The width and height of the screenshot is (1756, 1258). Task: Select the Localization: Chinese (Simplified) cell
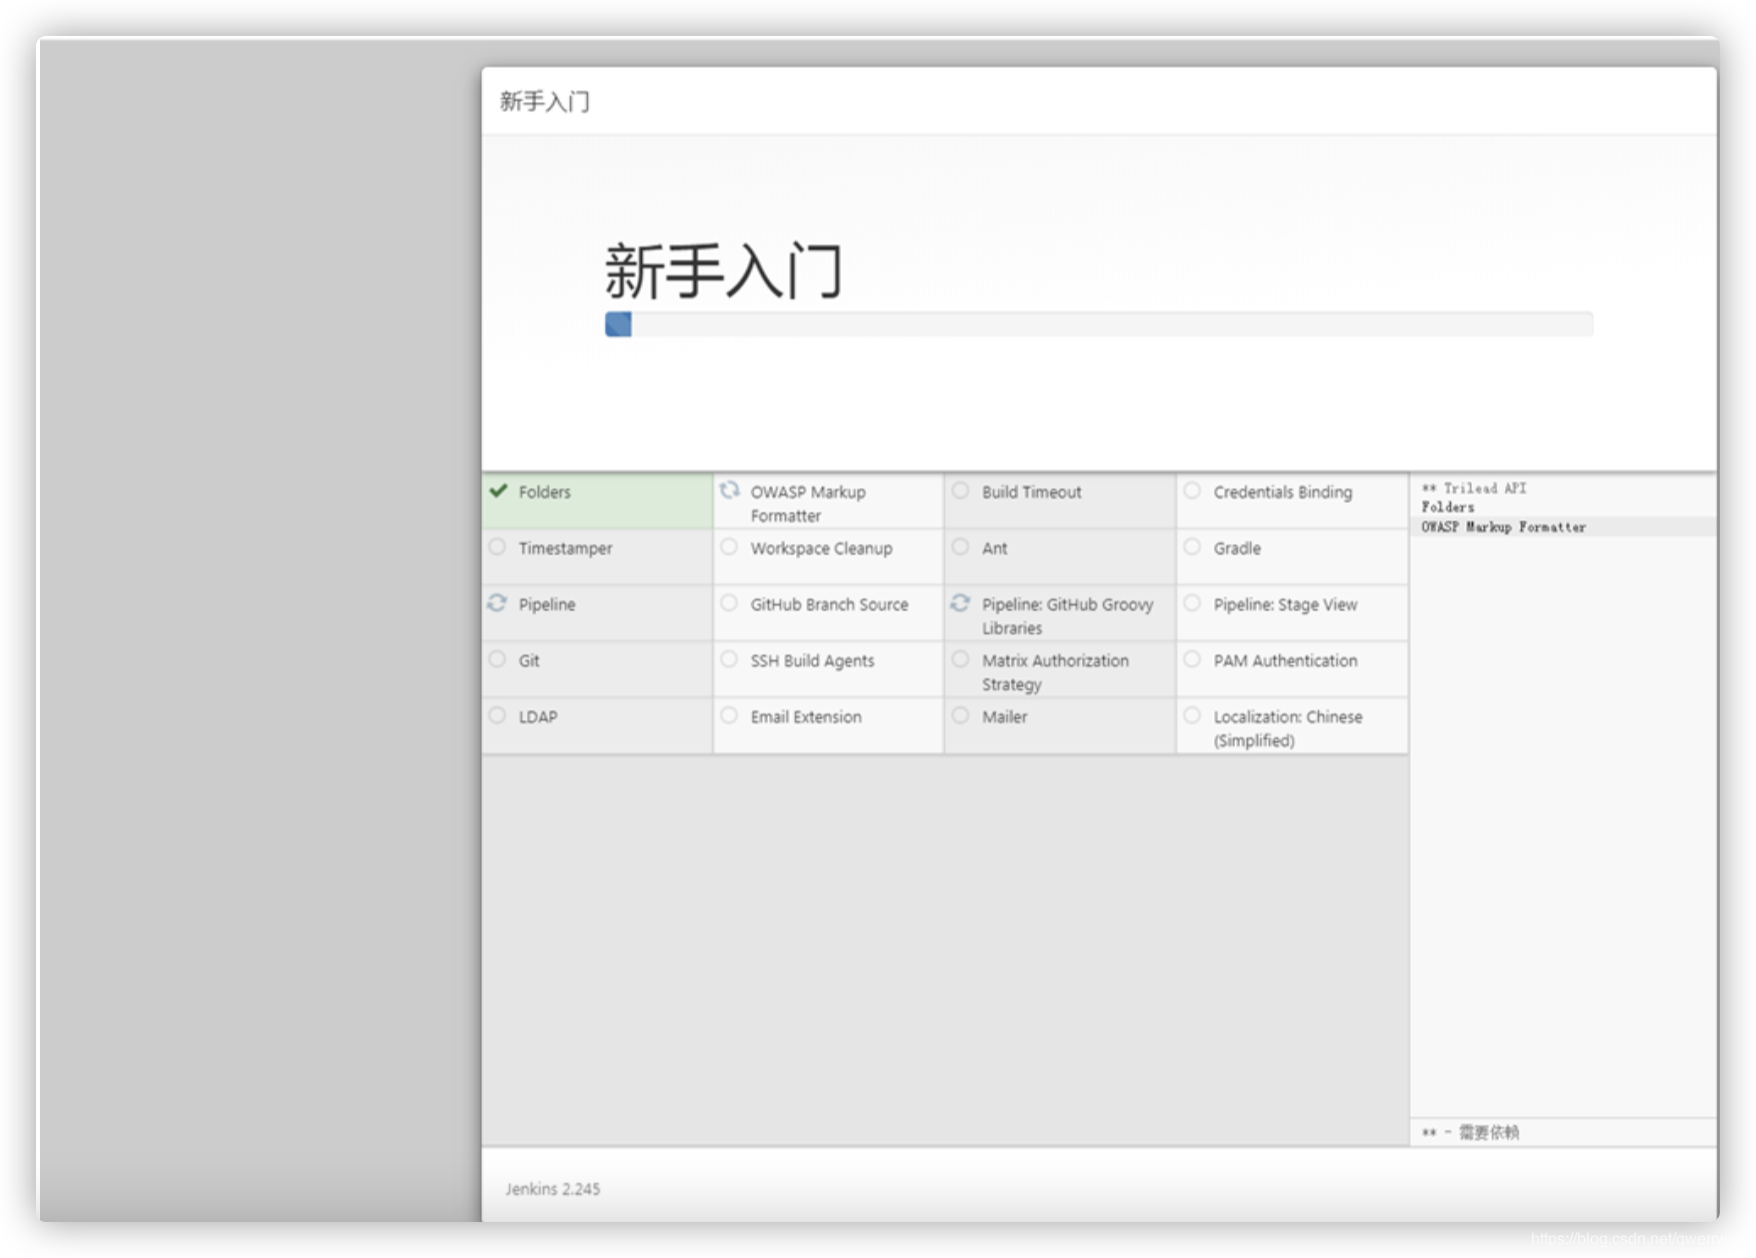click(1288, 728)
